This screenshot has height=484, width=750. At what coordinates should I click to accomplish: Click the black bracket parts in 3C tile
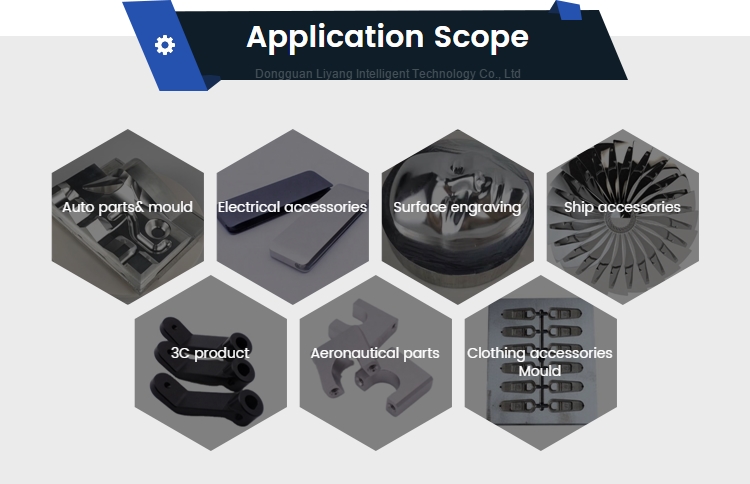(207, 373)
